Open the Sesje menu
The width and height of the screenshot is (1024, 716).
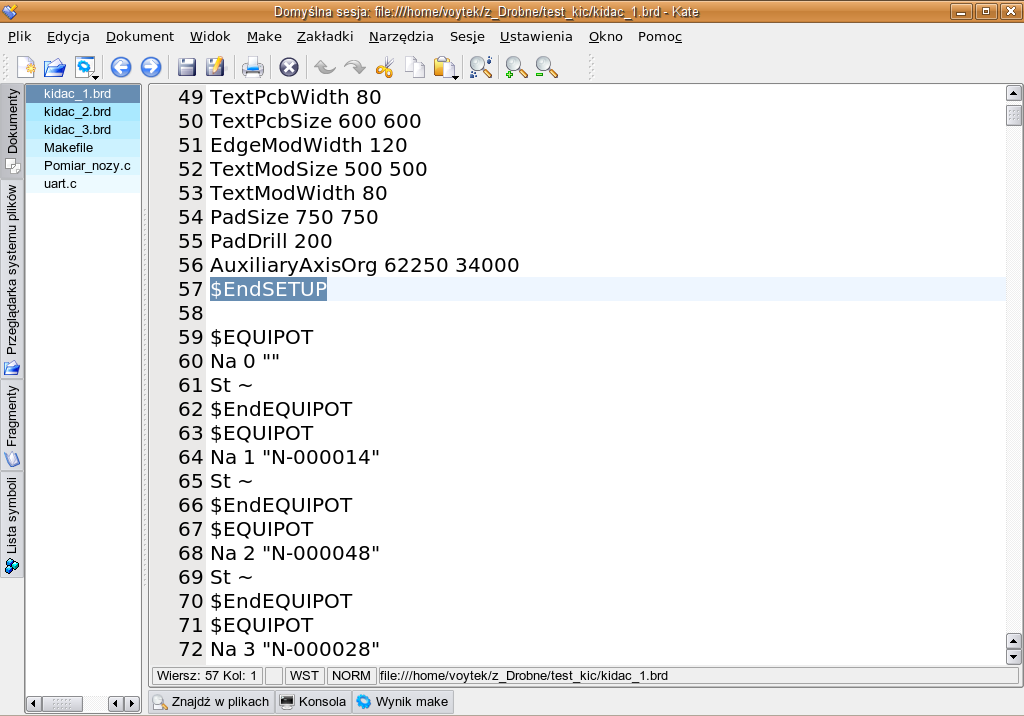467,37
